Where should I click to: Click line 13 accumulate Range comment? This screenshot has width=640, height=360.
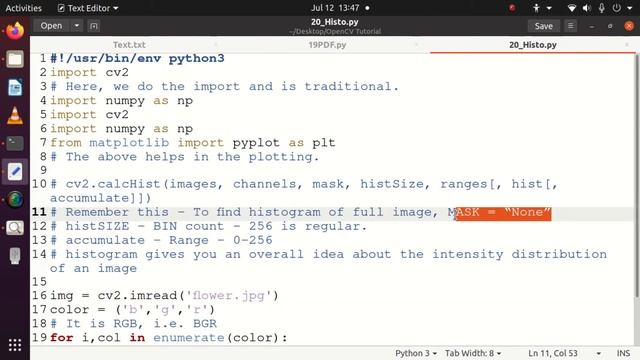161,240
